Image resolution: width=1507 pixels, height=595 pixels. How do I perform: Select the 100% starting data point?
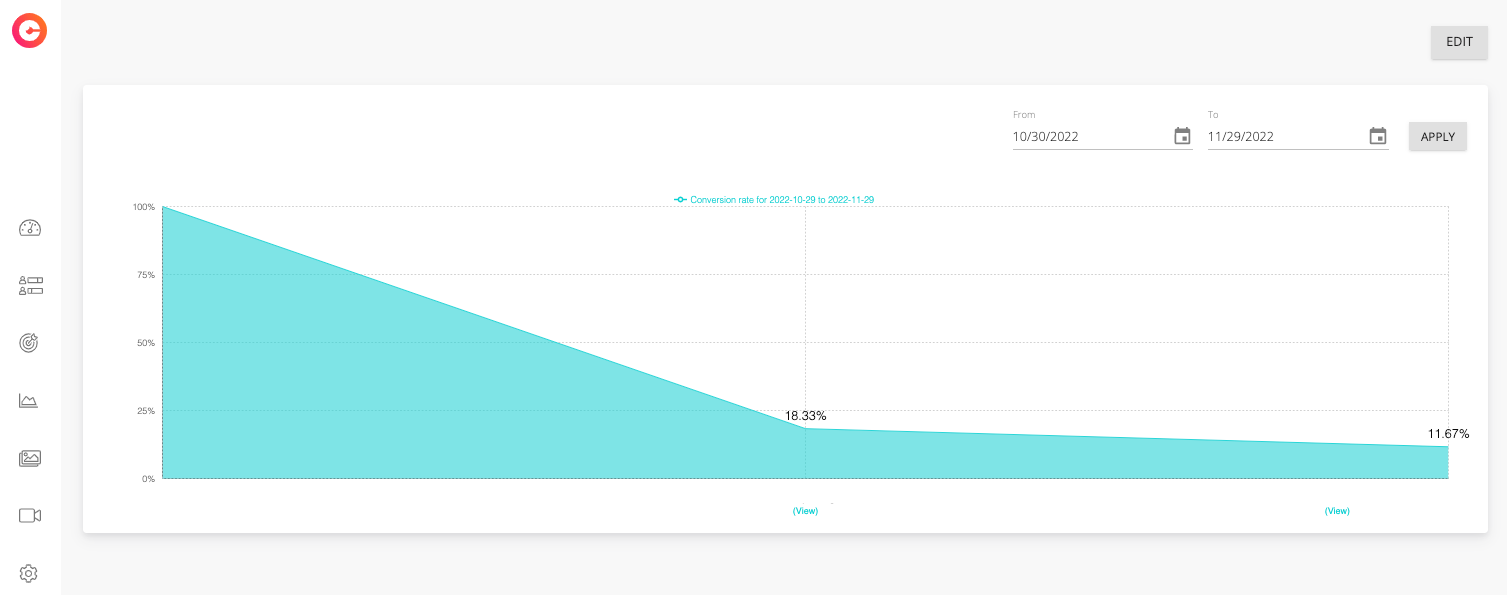[x=162, y=207]
